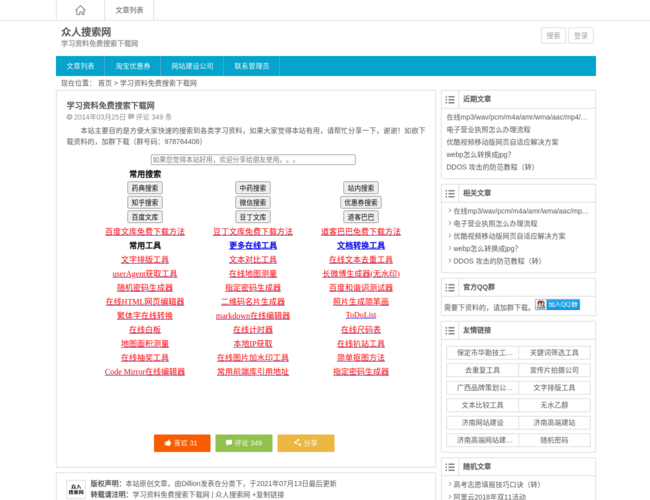Open 在线地图测量 link
Screen dimensions: 650x500
coord(253,274)
